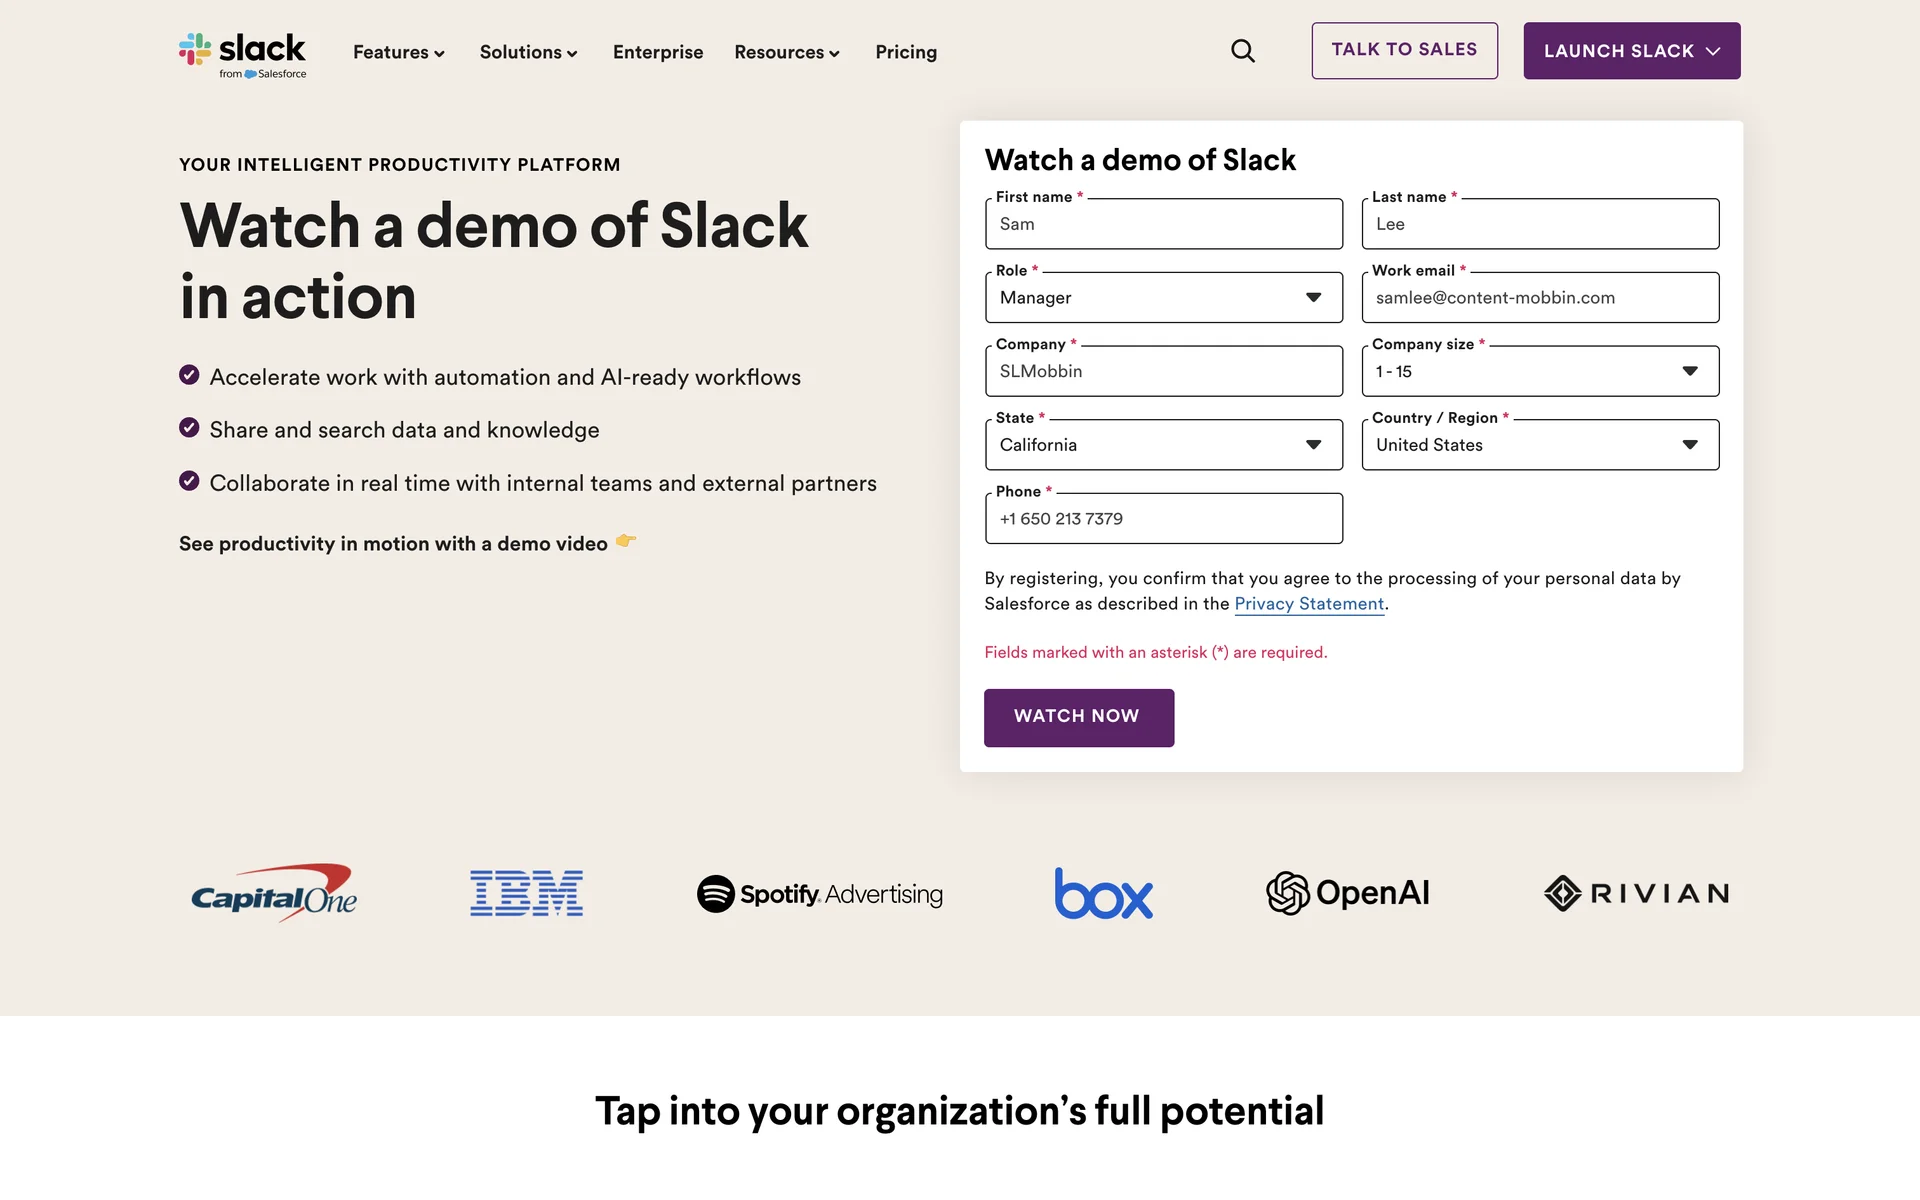The width and height of the screenshot is (1920, 1200).
Task: Click the Phone number input field
Action: [x=1163, y=519]
